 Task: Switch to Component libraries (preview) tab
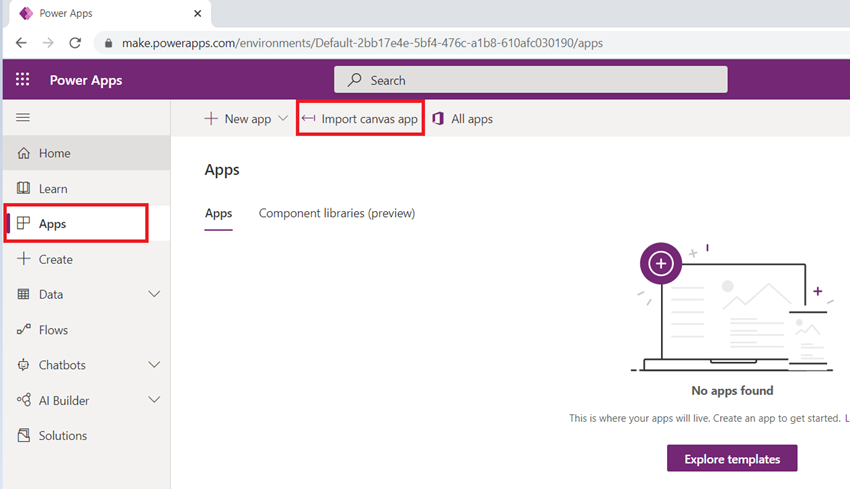tap(337, 213)
